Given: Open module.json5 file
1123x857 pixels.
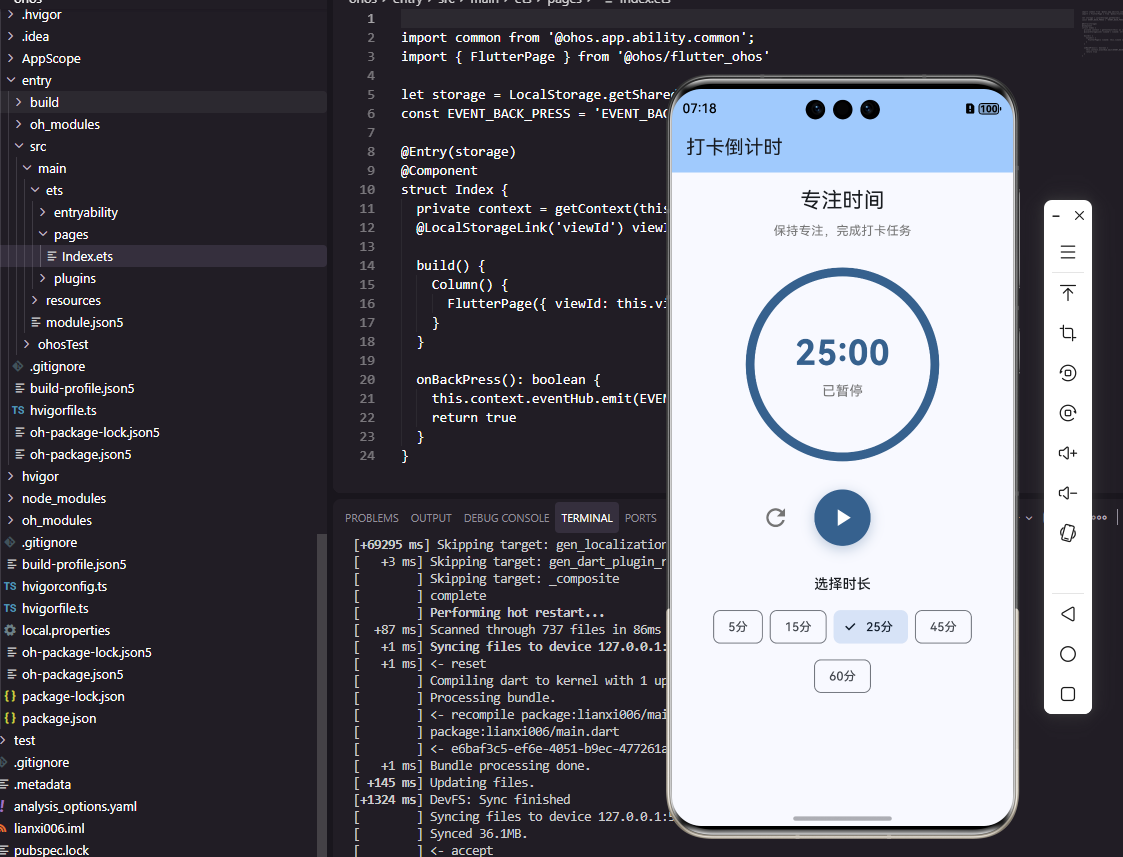Looking at the screenshot, I should coord(163,323).
